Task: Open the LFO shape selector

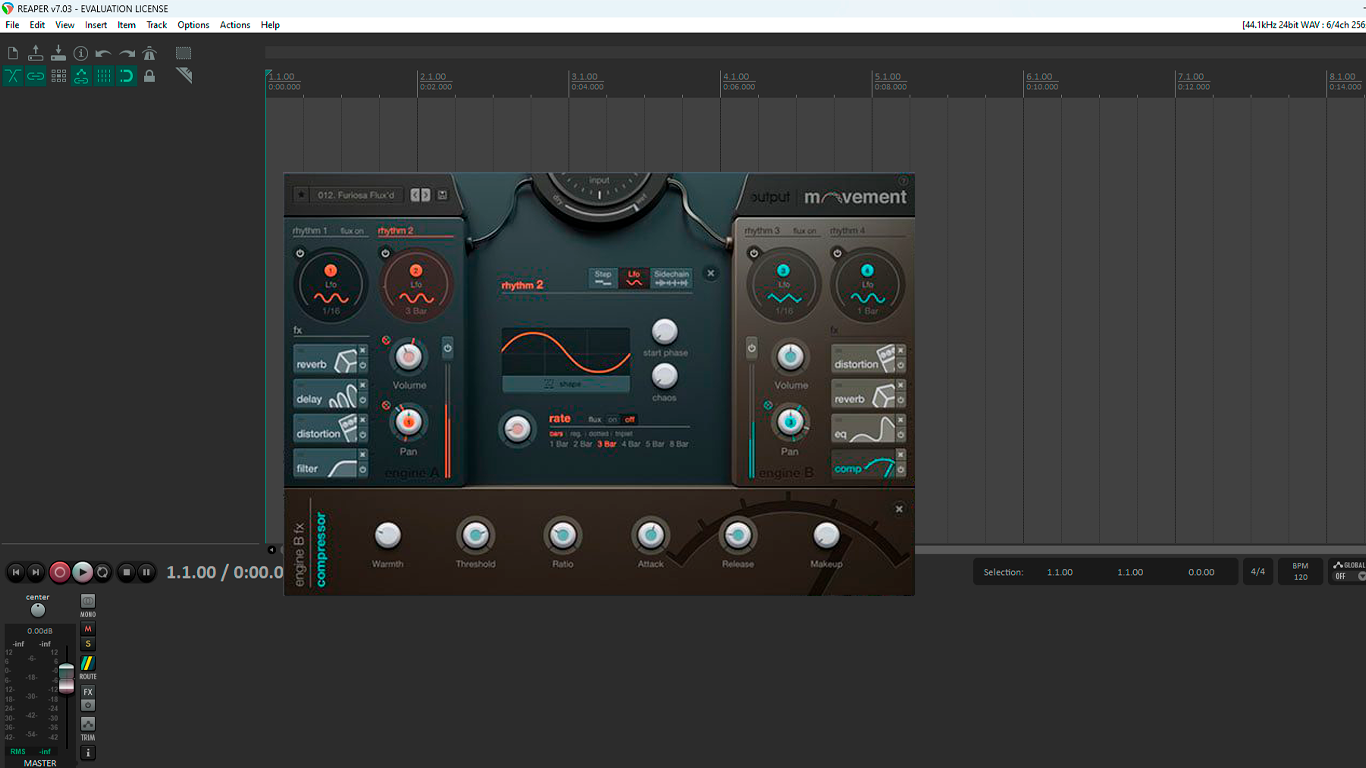Action: pyautogui.click(x=566, y=384)
